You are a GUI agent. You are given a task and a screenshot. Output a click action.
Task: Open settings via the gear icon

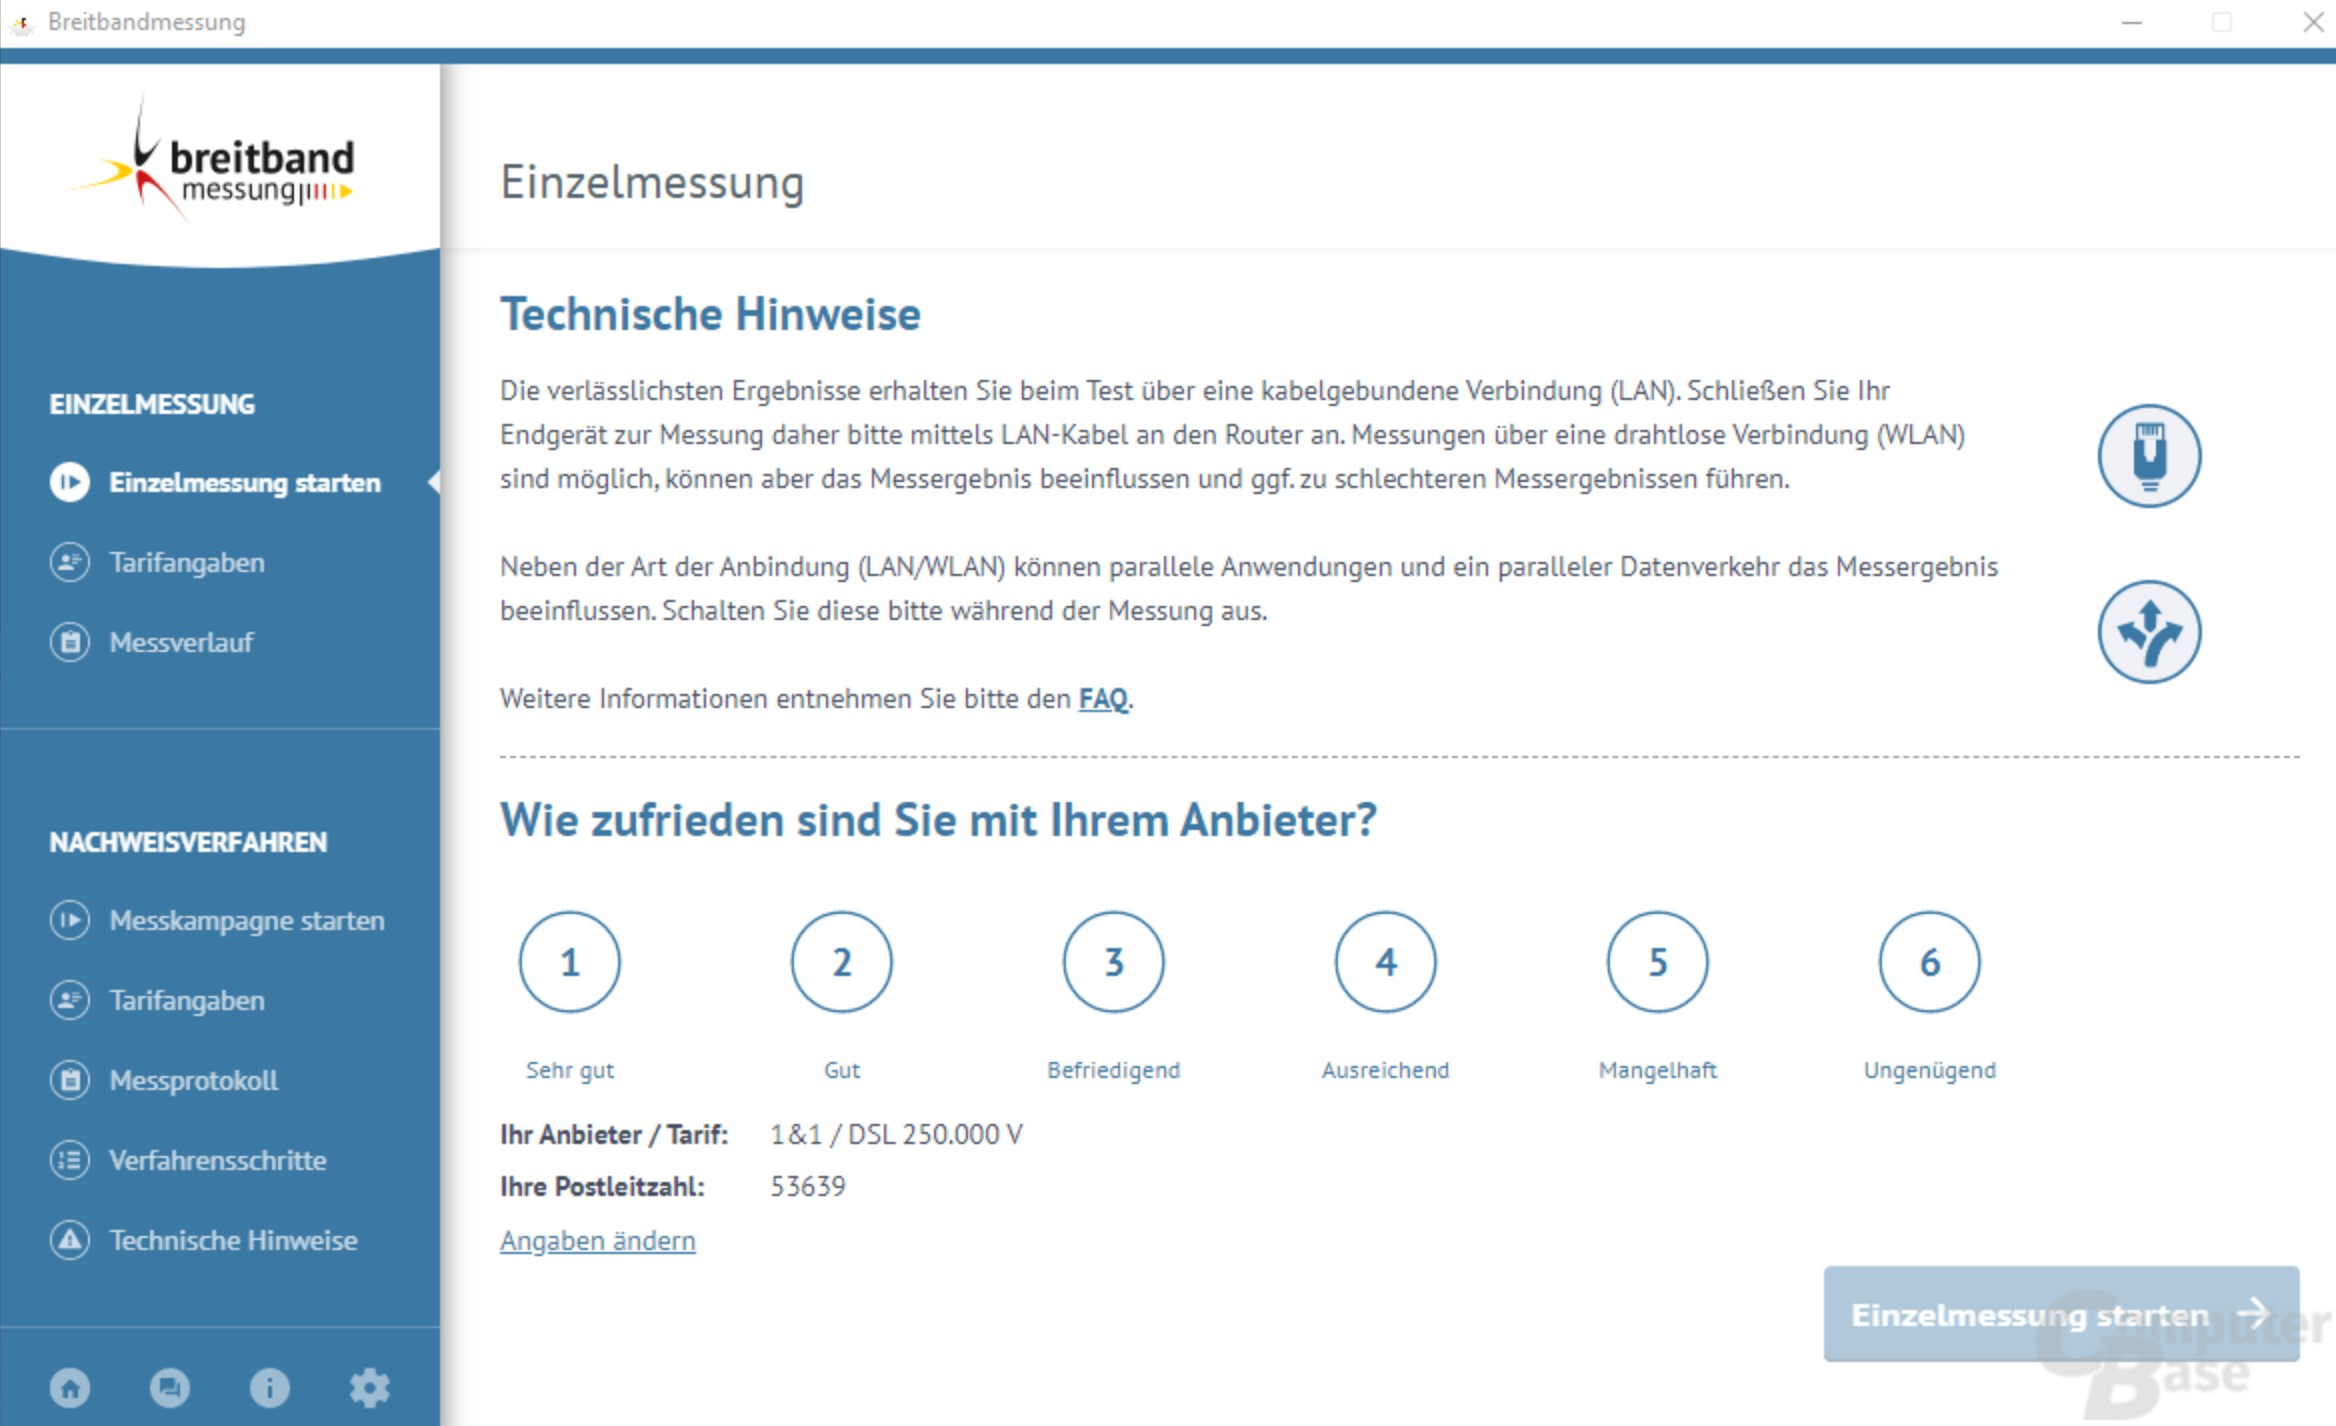tap(370, 1387)
